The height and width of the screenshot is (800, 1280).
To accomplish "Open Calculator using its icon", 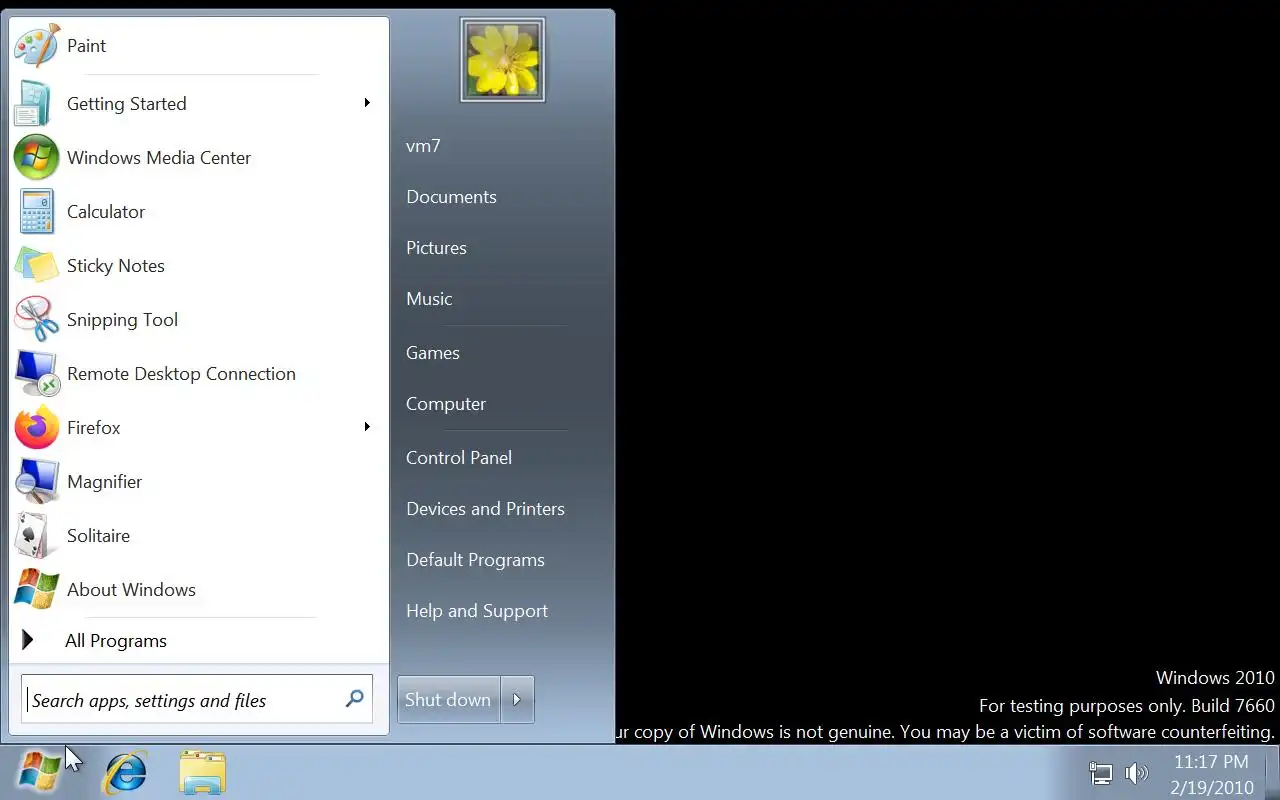I will point(37,211).
